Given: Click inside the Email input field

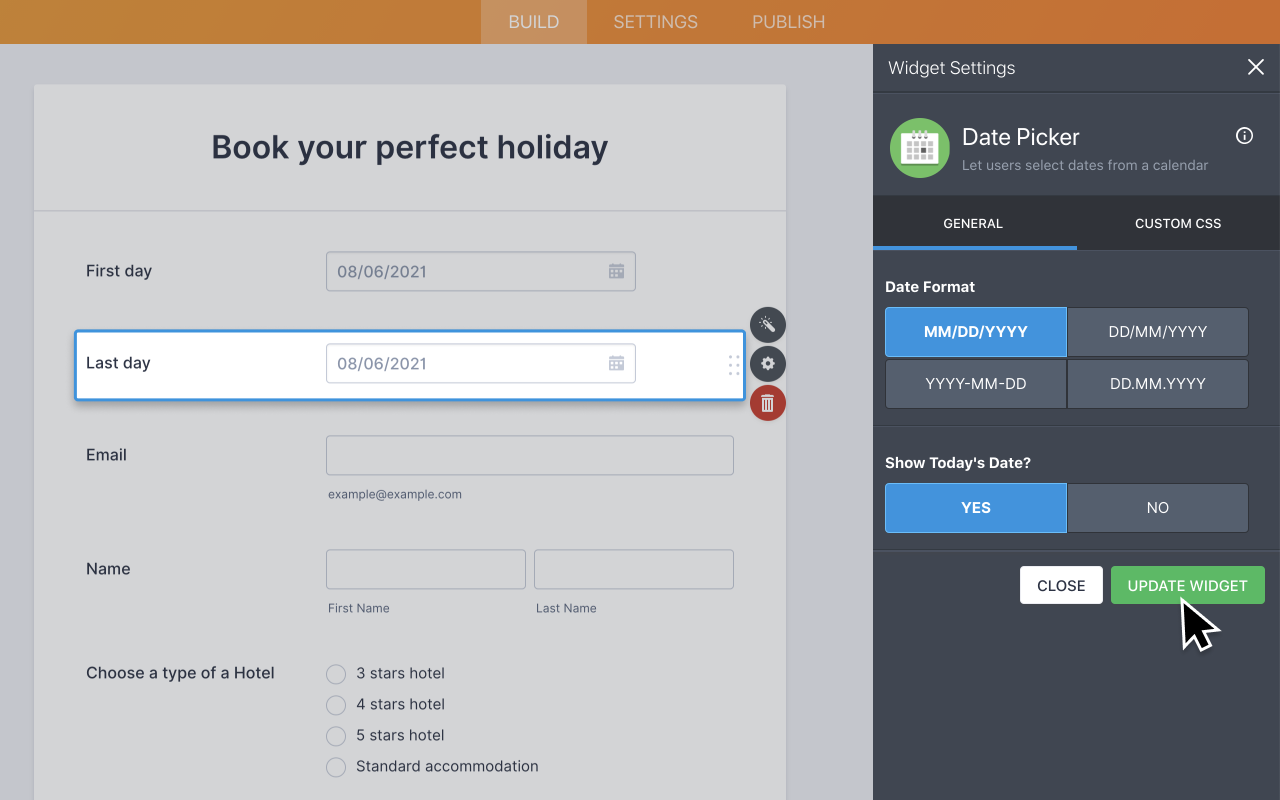Looking at the screenshot, I should [529, 455].
